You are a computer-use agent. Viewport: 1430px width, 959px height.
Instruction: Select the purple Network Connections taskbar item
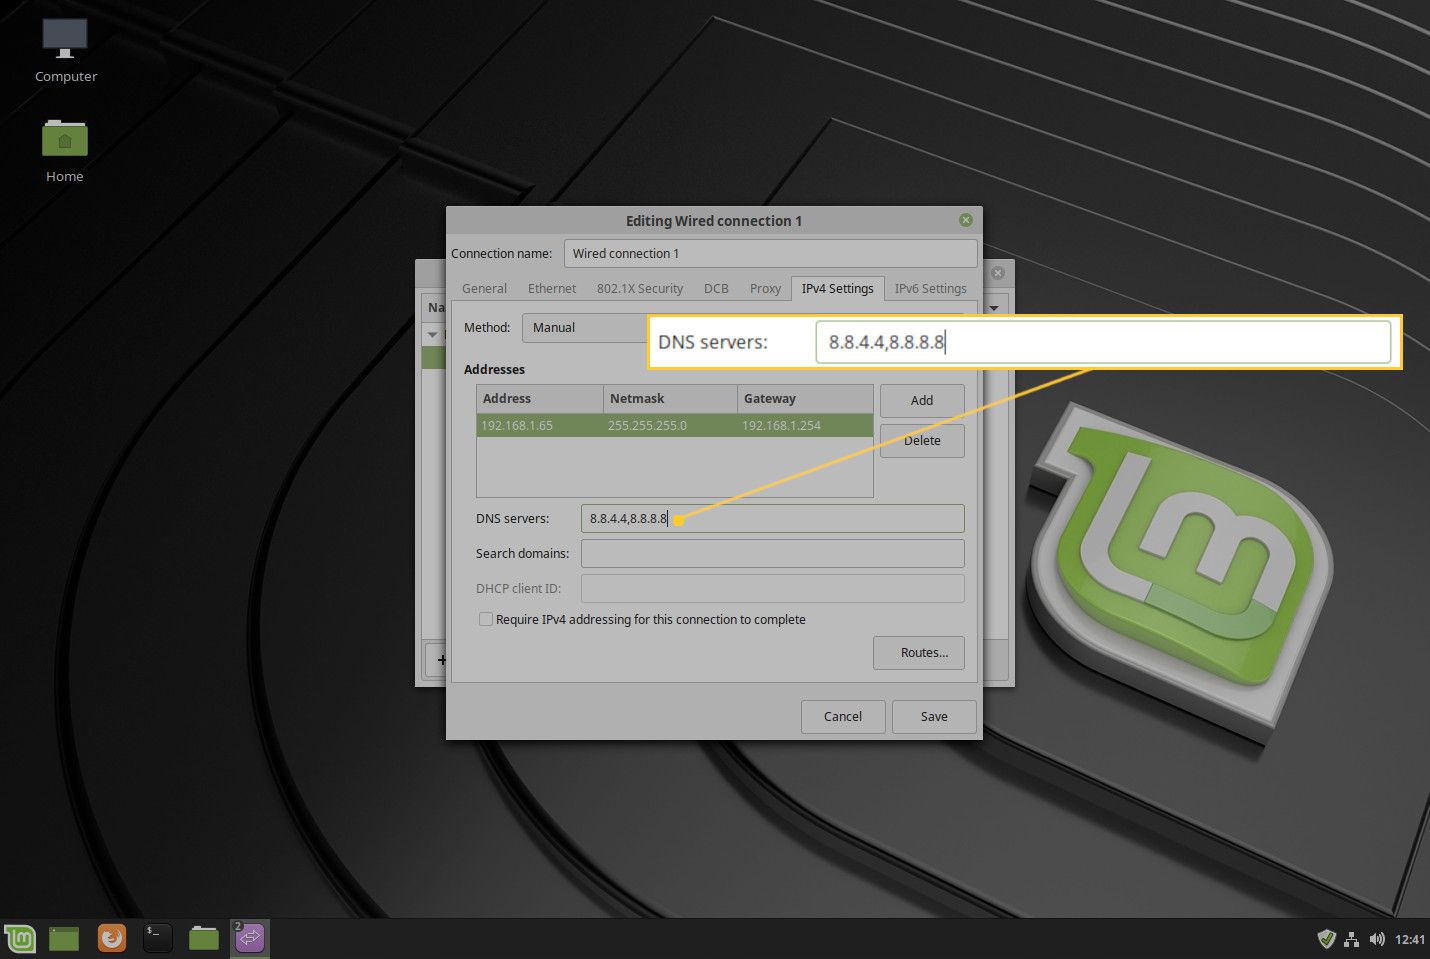click(x=250, y=938)
